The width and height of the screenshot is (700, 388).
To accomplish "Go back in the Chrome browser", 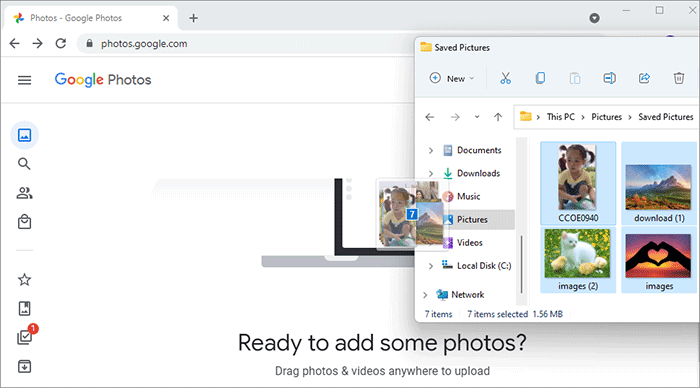I will coord(15,43).
